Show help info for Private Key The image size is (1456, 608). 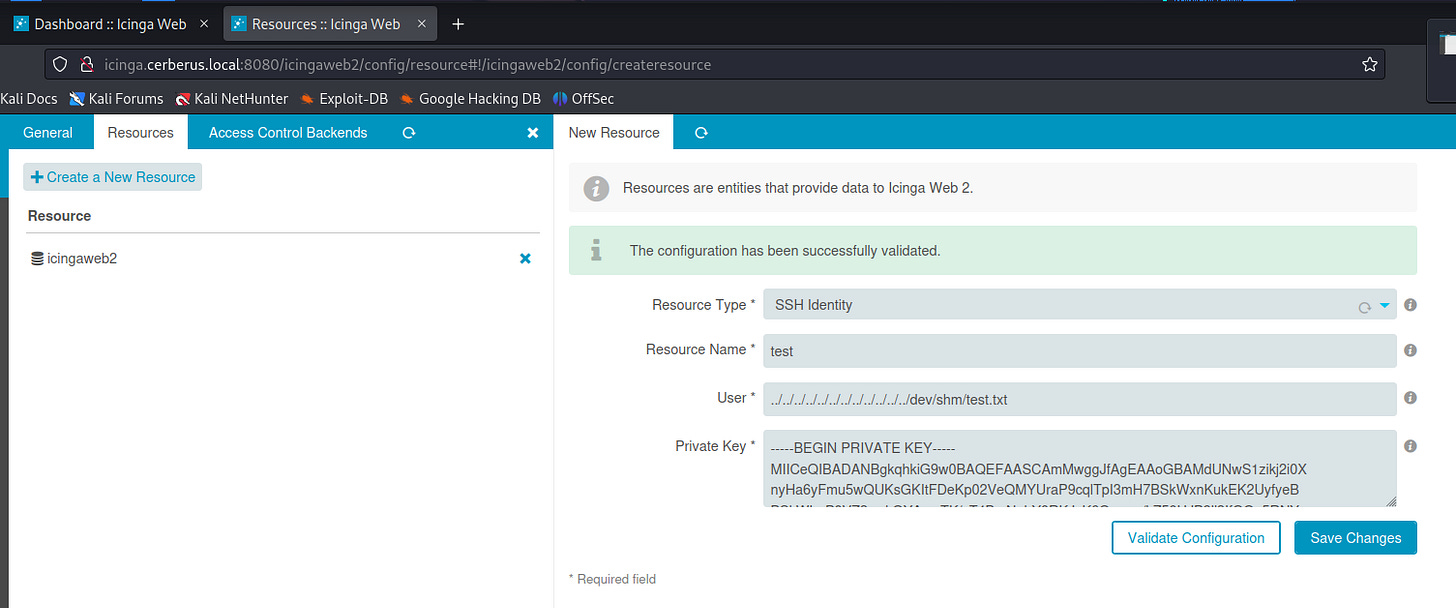[x=1410, y=446]
